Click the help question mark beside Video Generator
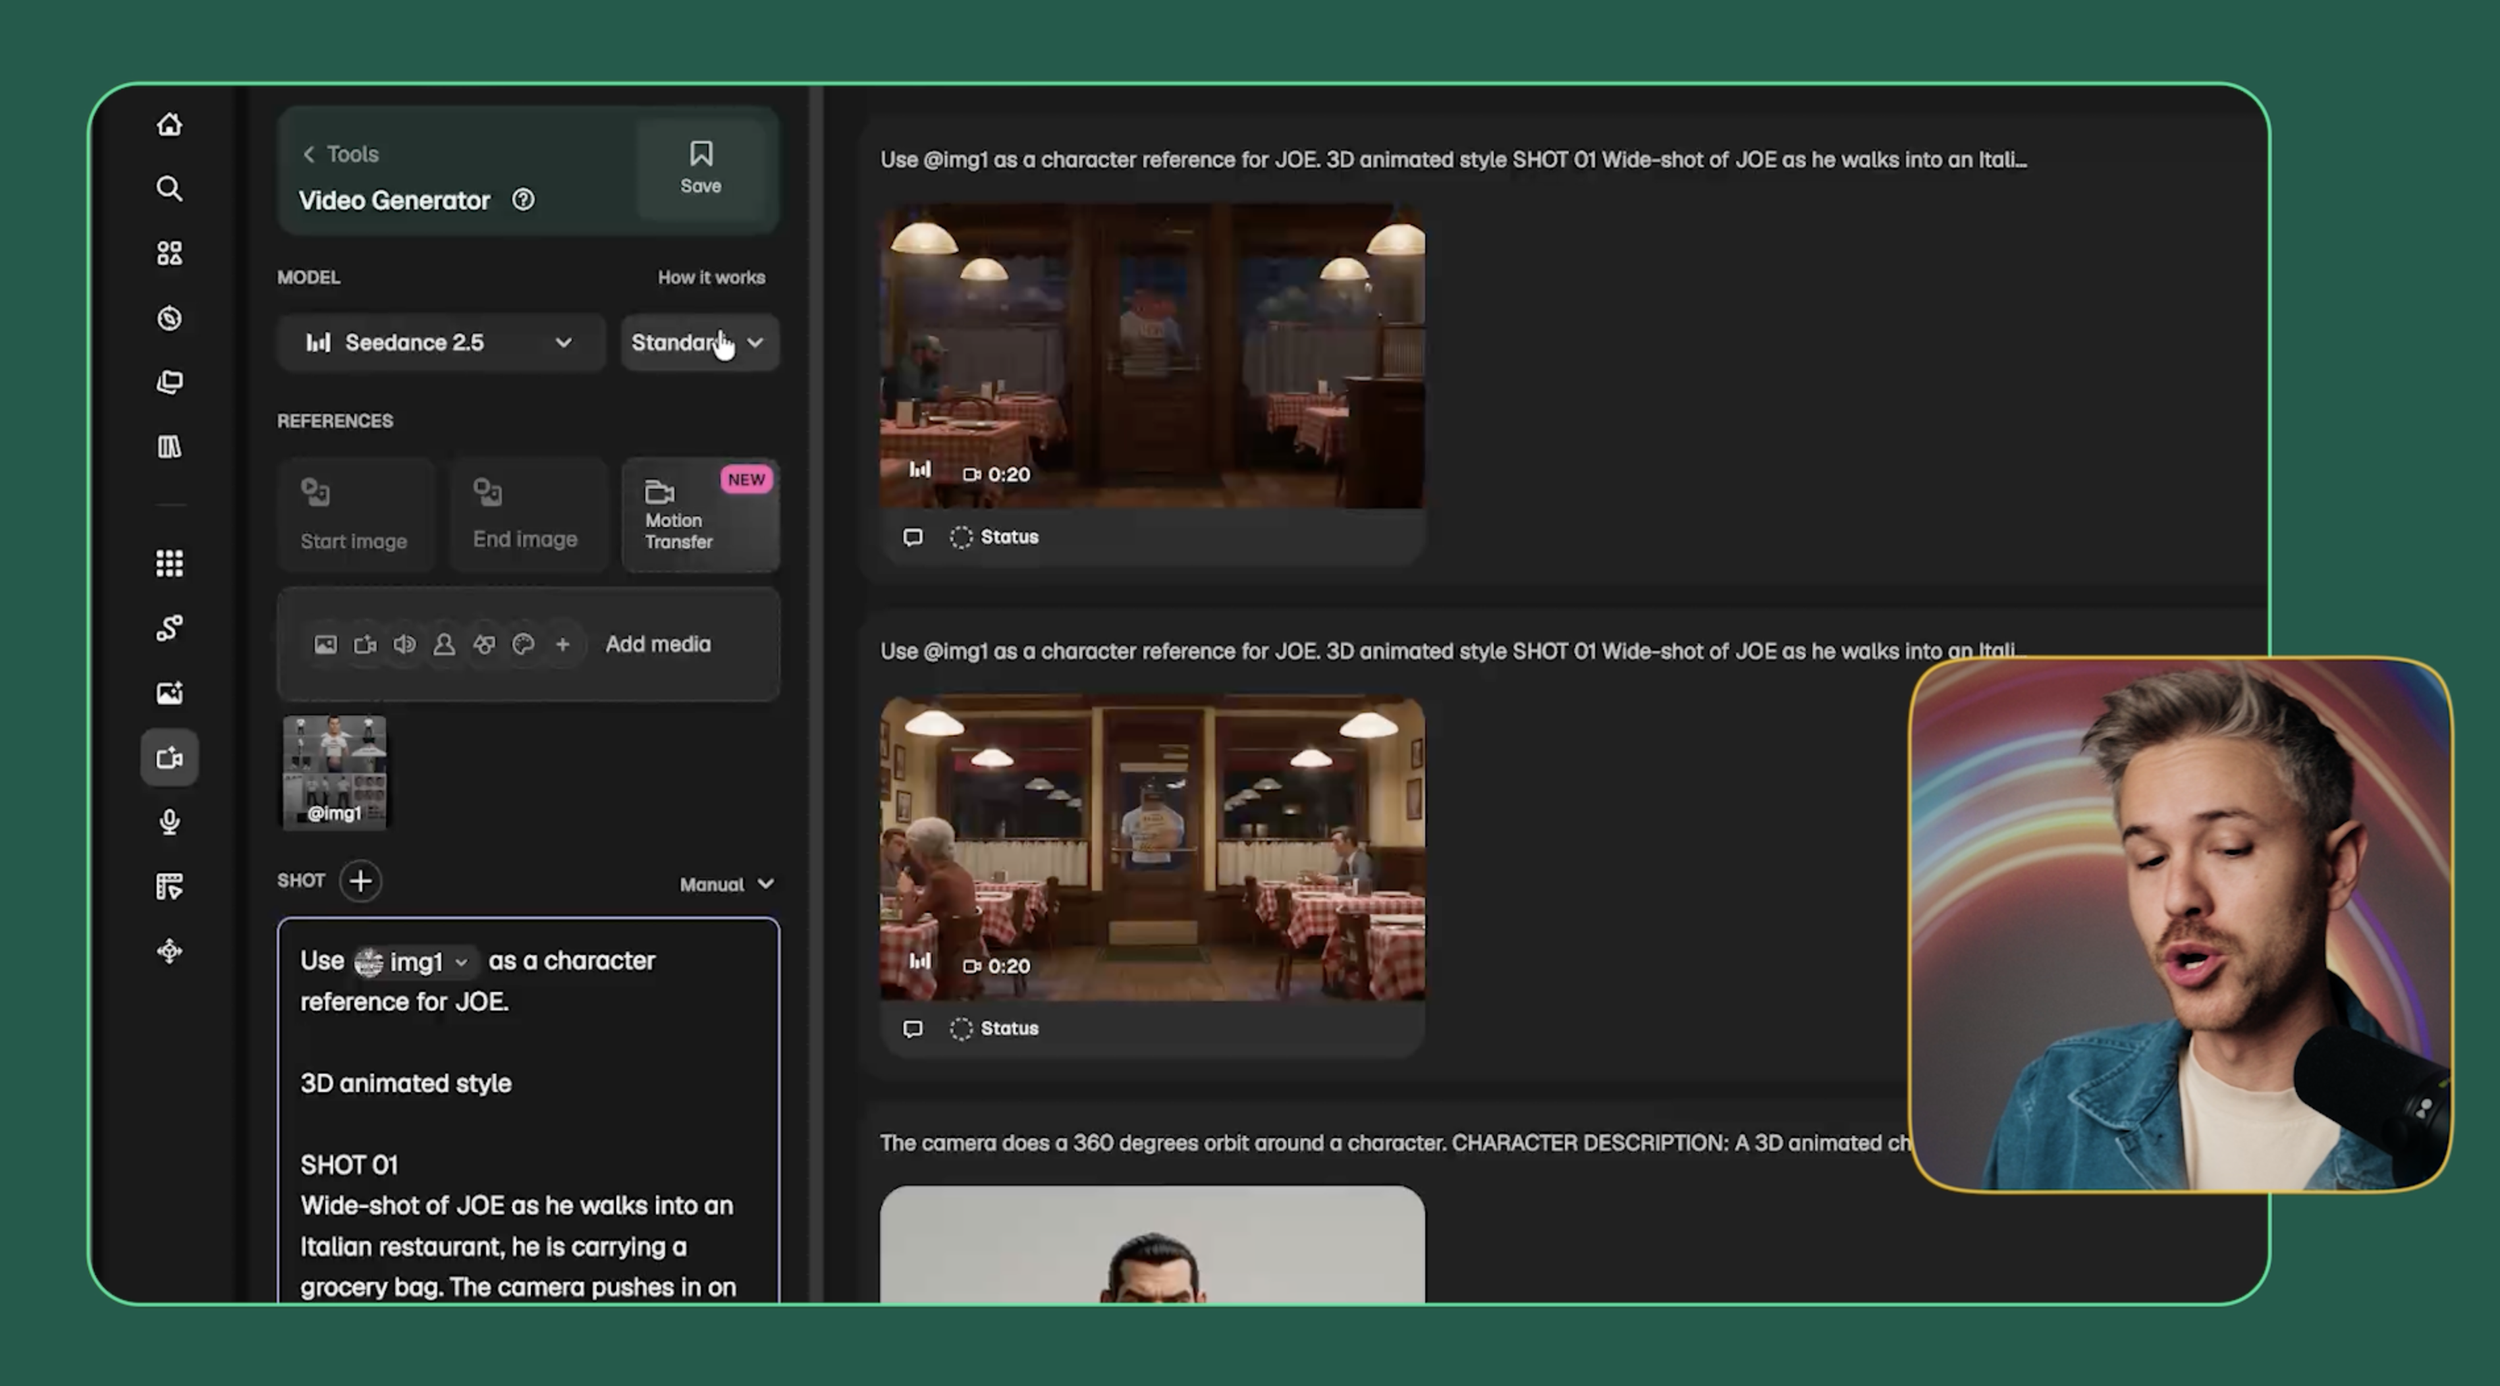The width and height of the screenshot is (2500, 1386). [x=523, y=199]
